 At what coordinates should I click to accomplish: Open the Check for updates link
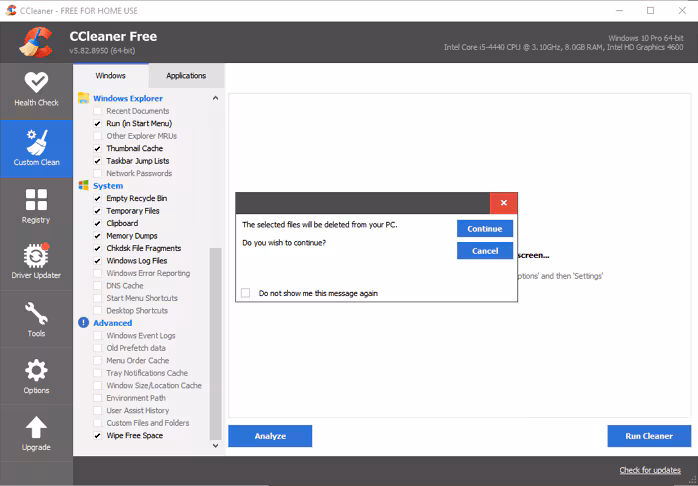point(650,470)
